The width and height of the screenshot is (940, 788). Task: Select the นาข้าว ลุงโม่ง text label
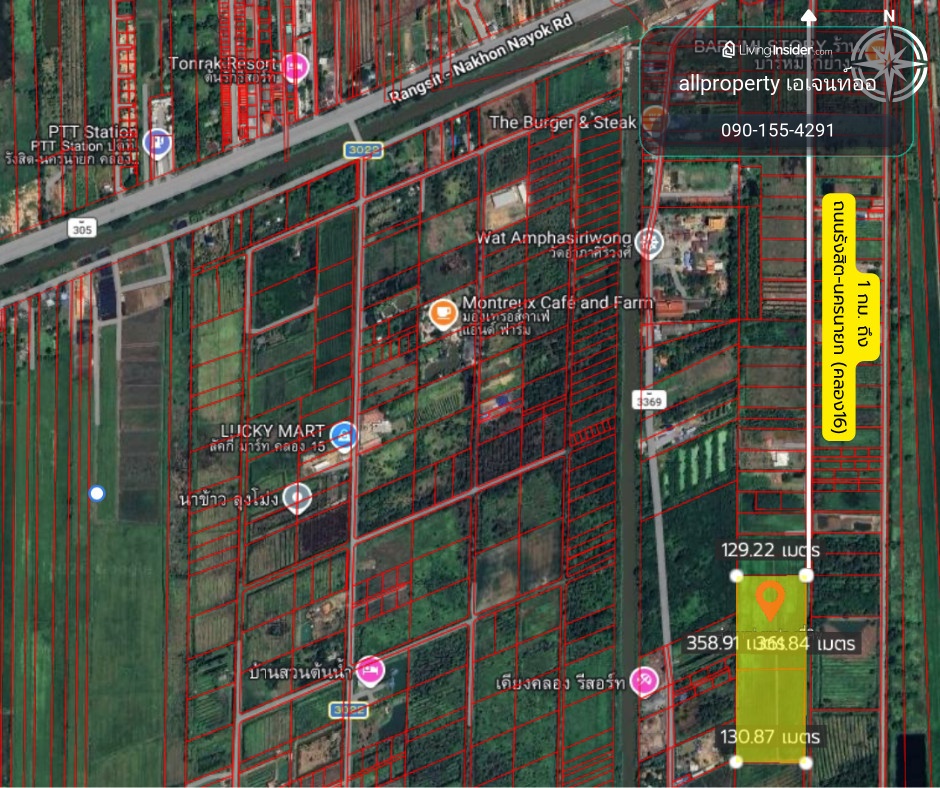(229, 498)
